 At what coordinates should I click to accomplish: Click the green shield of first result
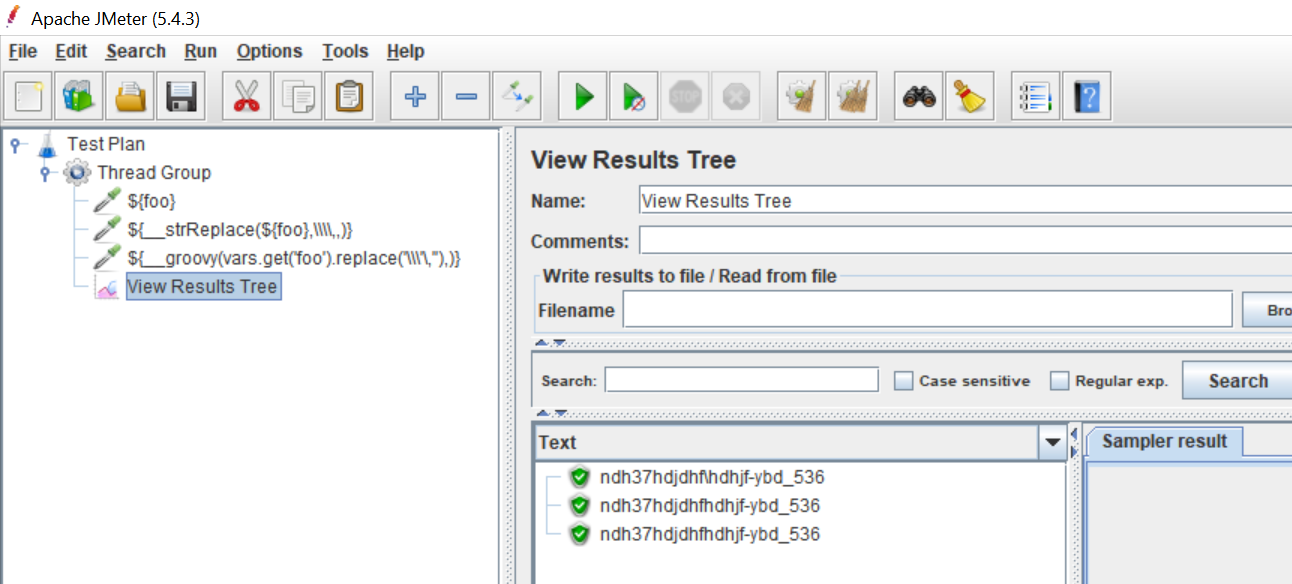(580, 477)
